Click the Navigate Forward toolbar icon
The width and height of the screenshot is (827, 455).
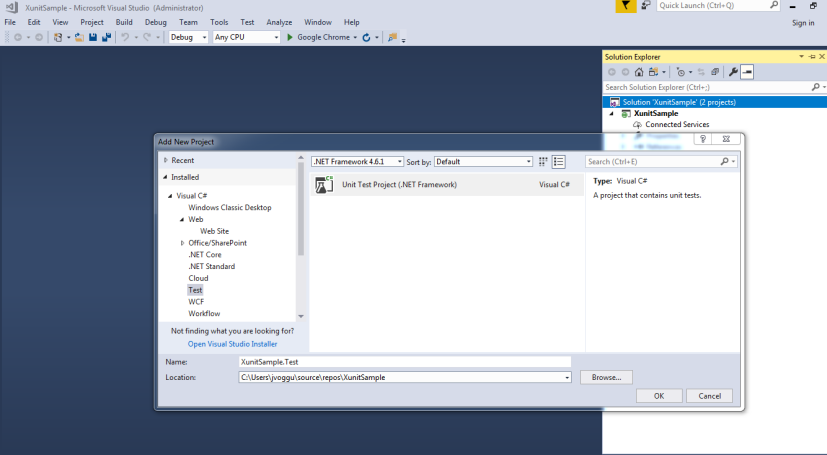tap(39, 37)
